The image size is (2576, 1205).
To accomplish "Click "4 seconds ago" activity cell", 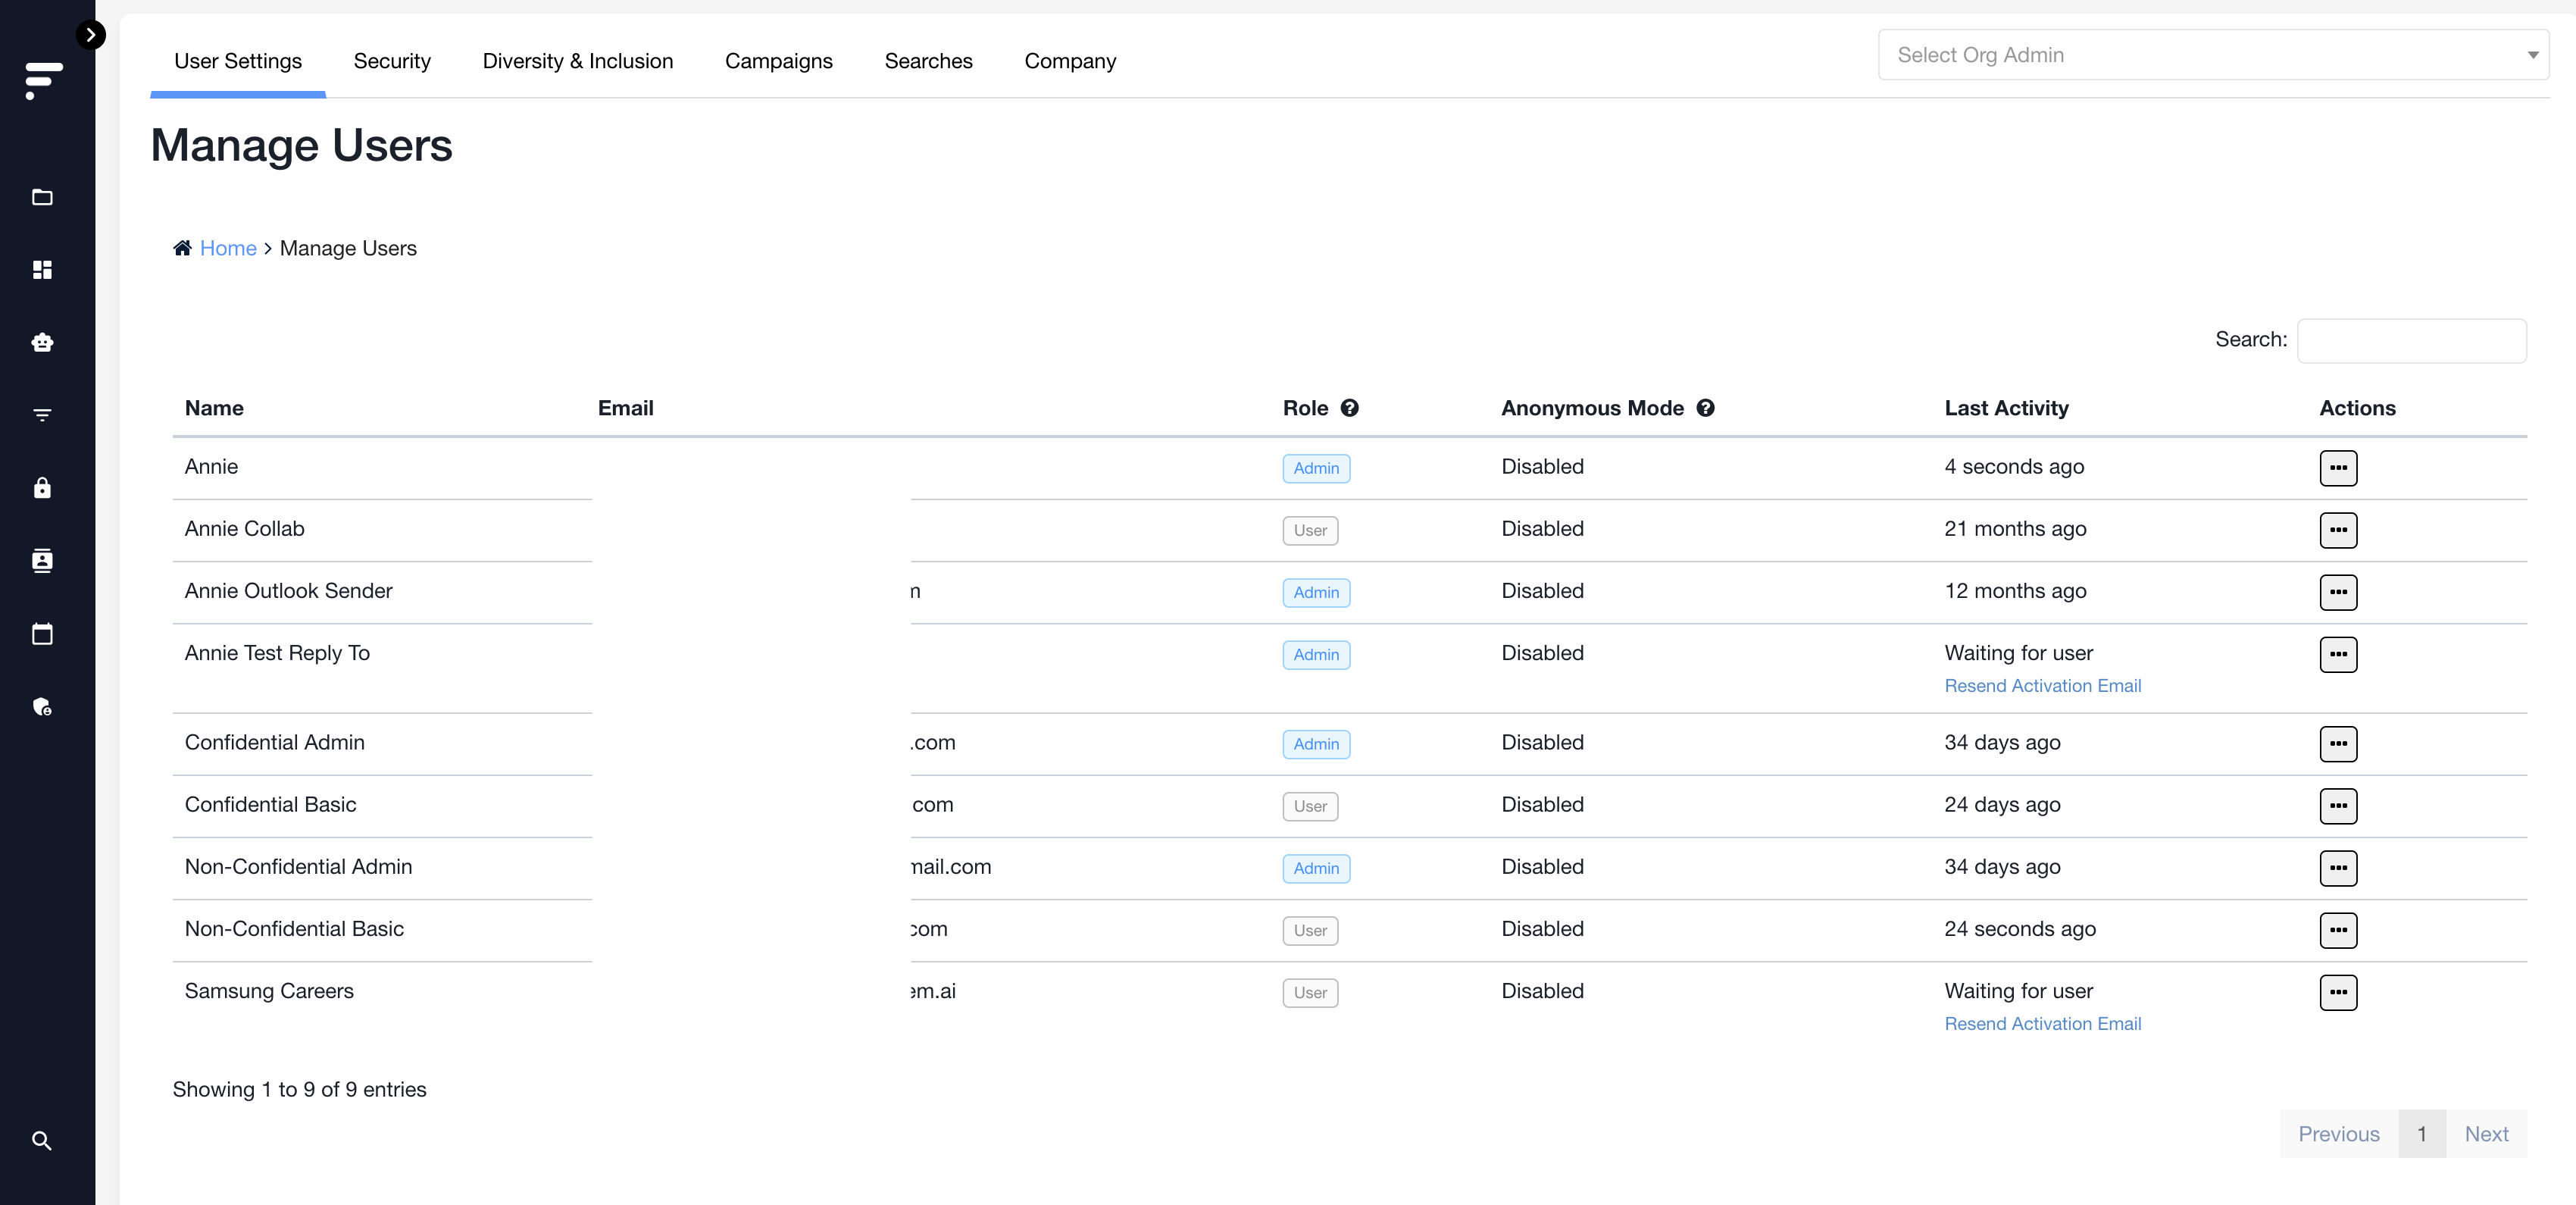I will tap(2014, 467).
